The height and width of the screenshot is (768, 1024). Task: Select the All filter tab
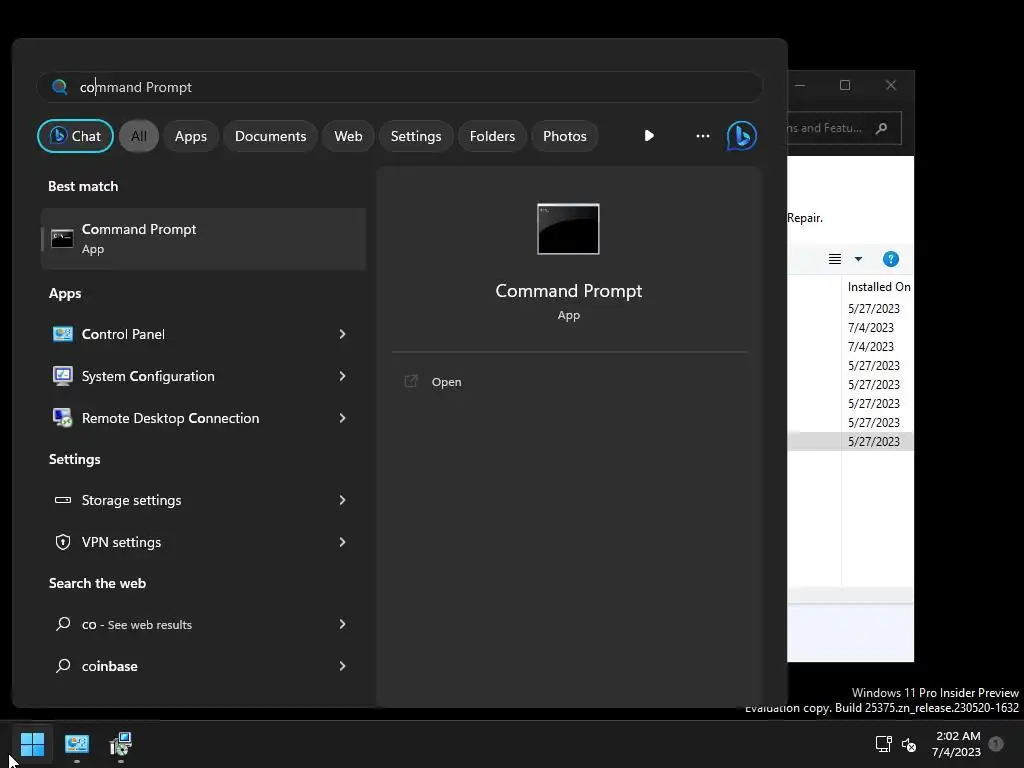tap(138, 136)
